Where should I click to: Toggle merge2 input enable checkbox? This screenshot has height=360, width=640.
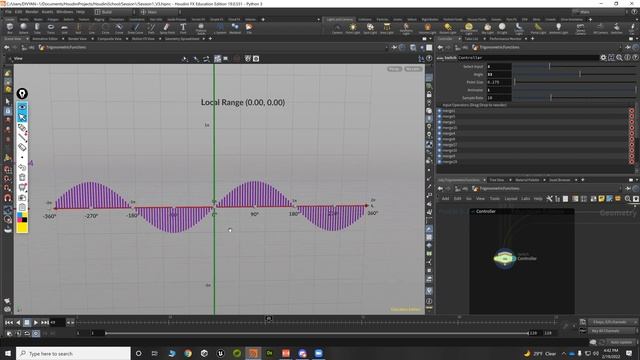click(440, 122)
